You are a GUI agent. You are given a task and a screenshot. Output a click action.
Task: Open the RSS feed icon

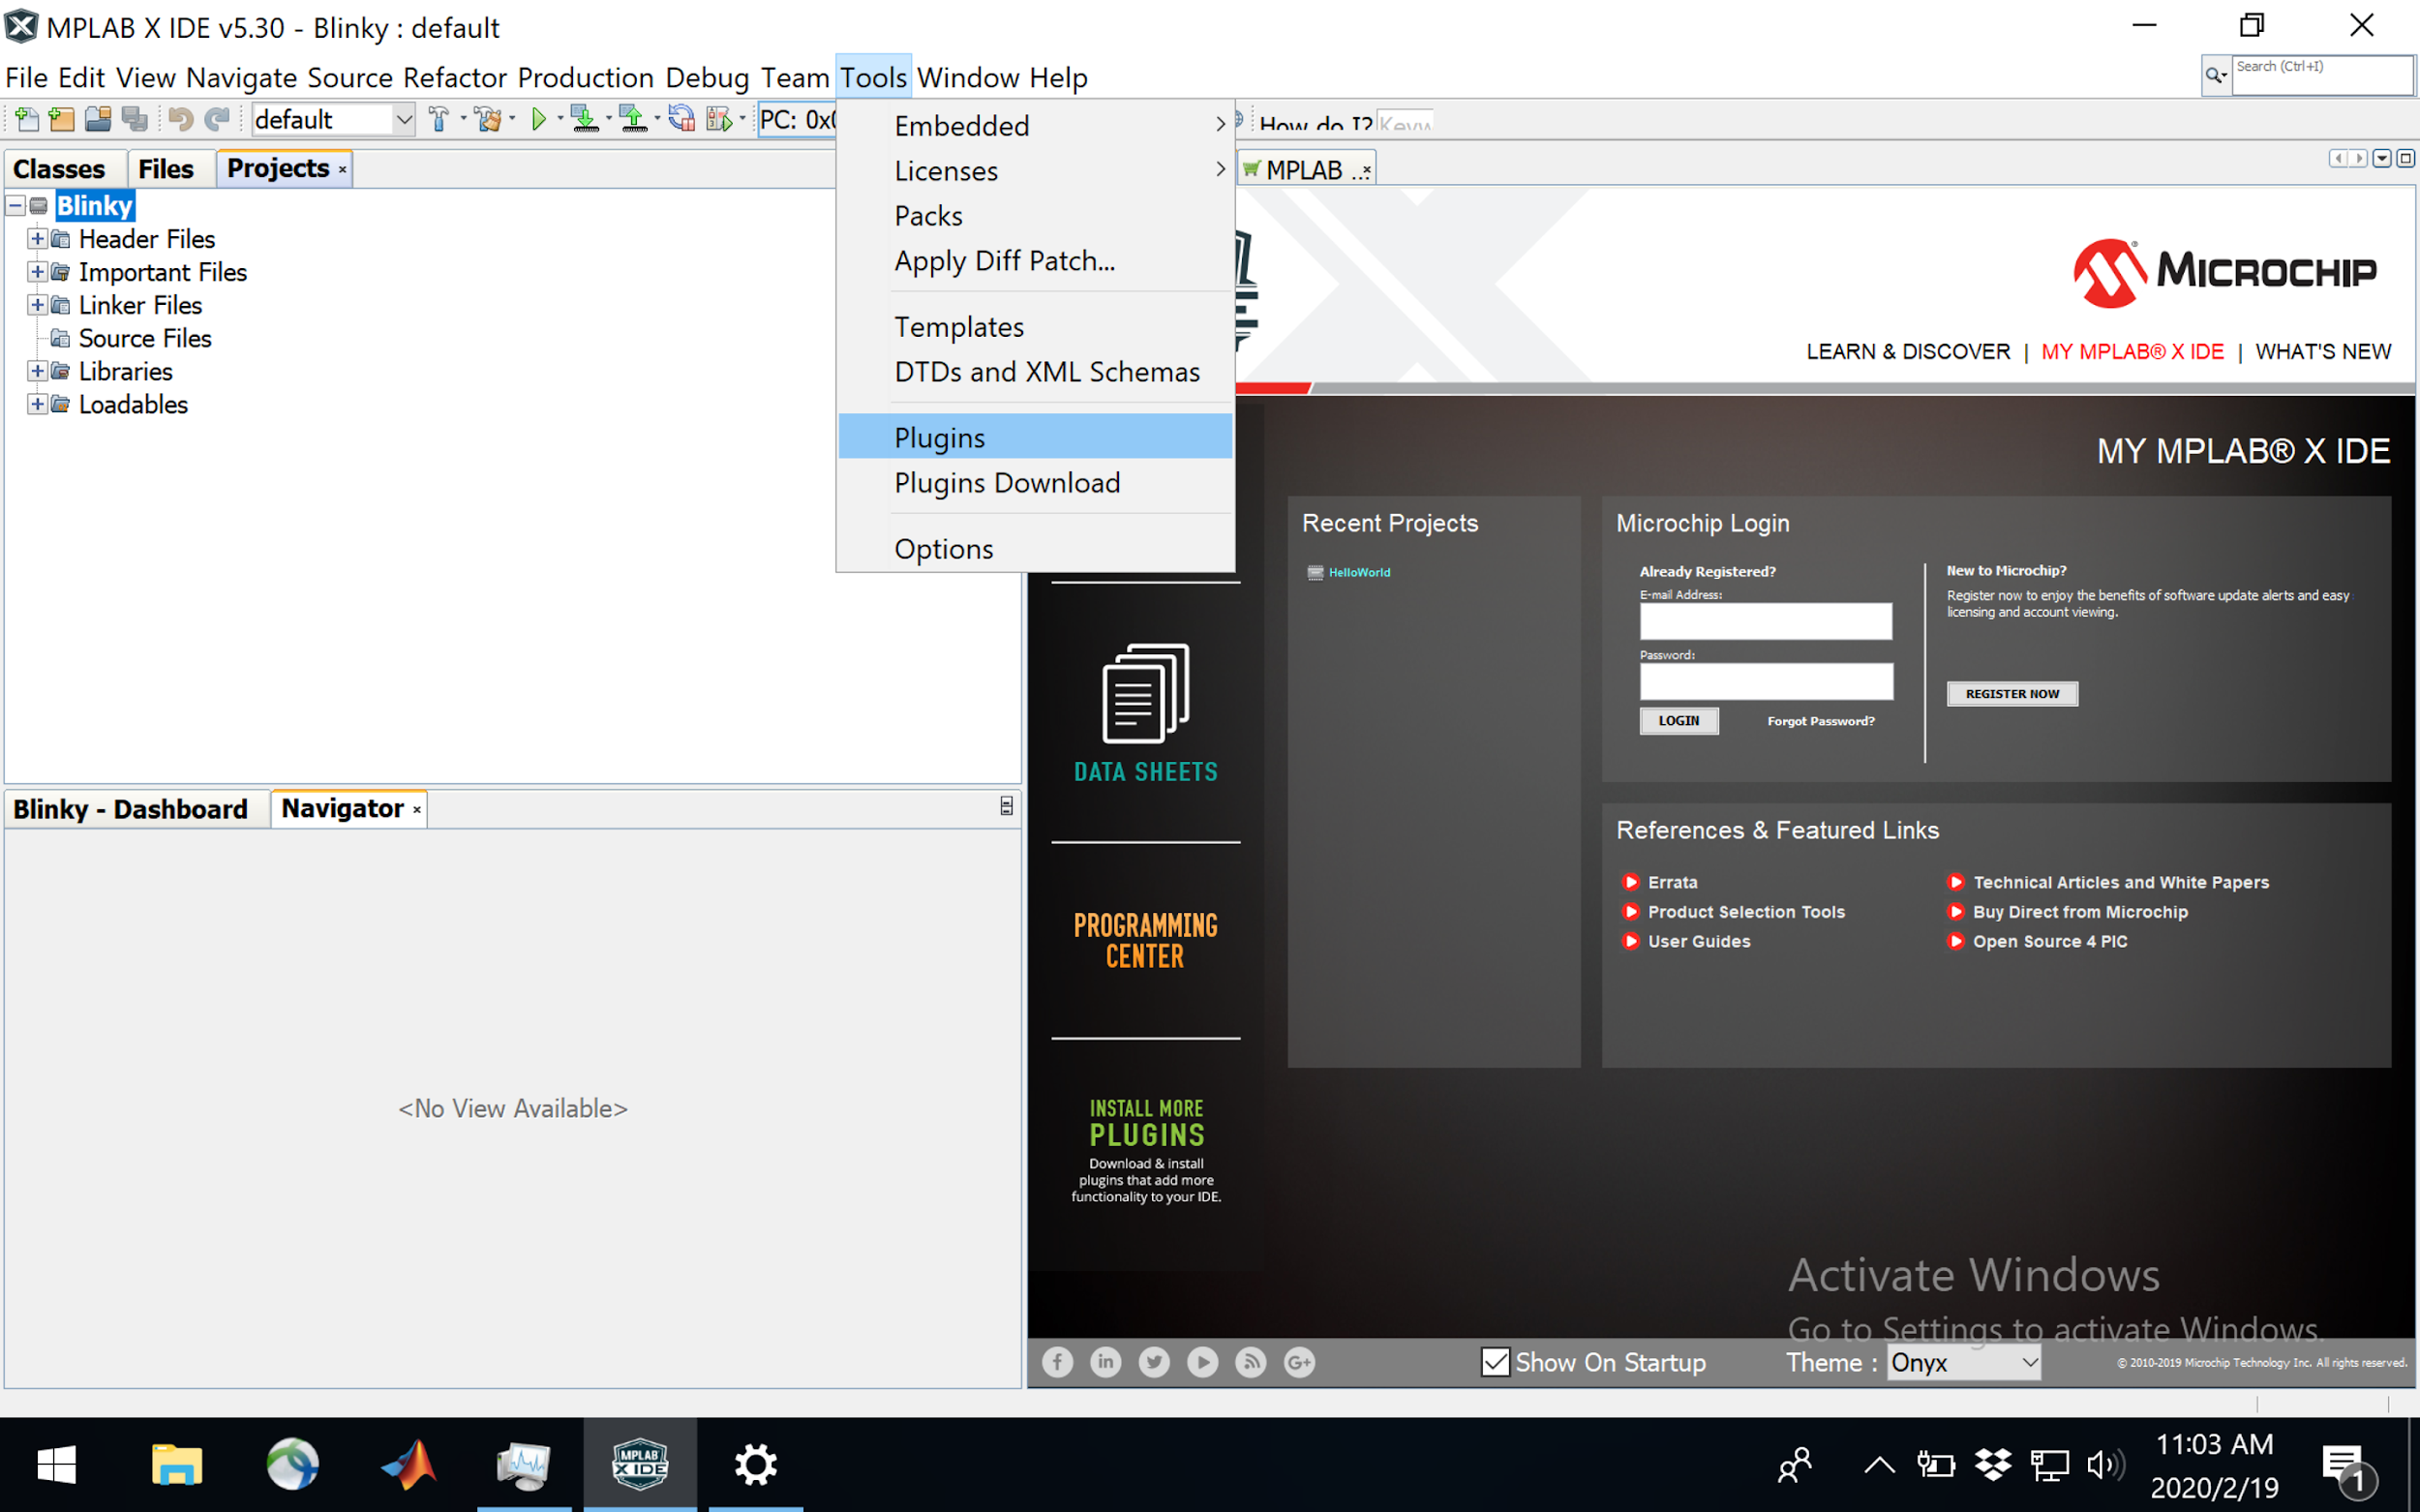[x=1251, y=1362]
